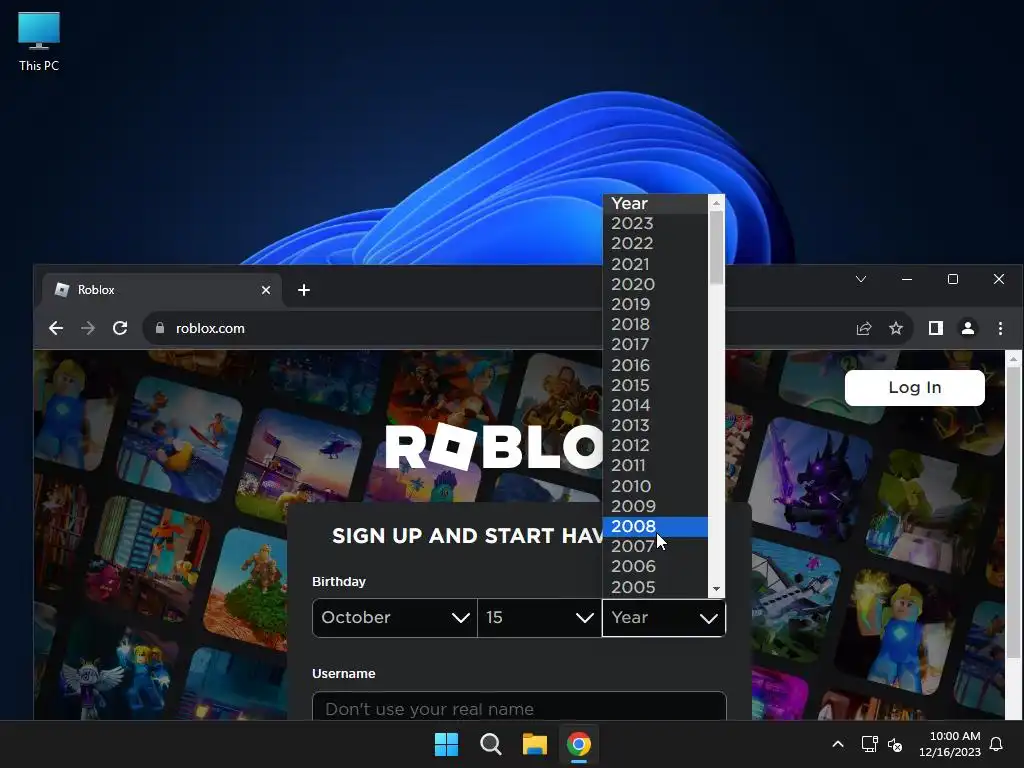Image resolution: width=1024 pixels, height=768 pixels.
Task: Choose 2005 from the year list
Action: coord(655,587)
